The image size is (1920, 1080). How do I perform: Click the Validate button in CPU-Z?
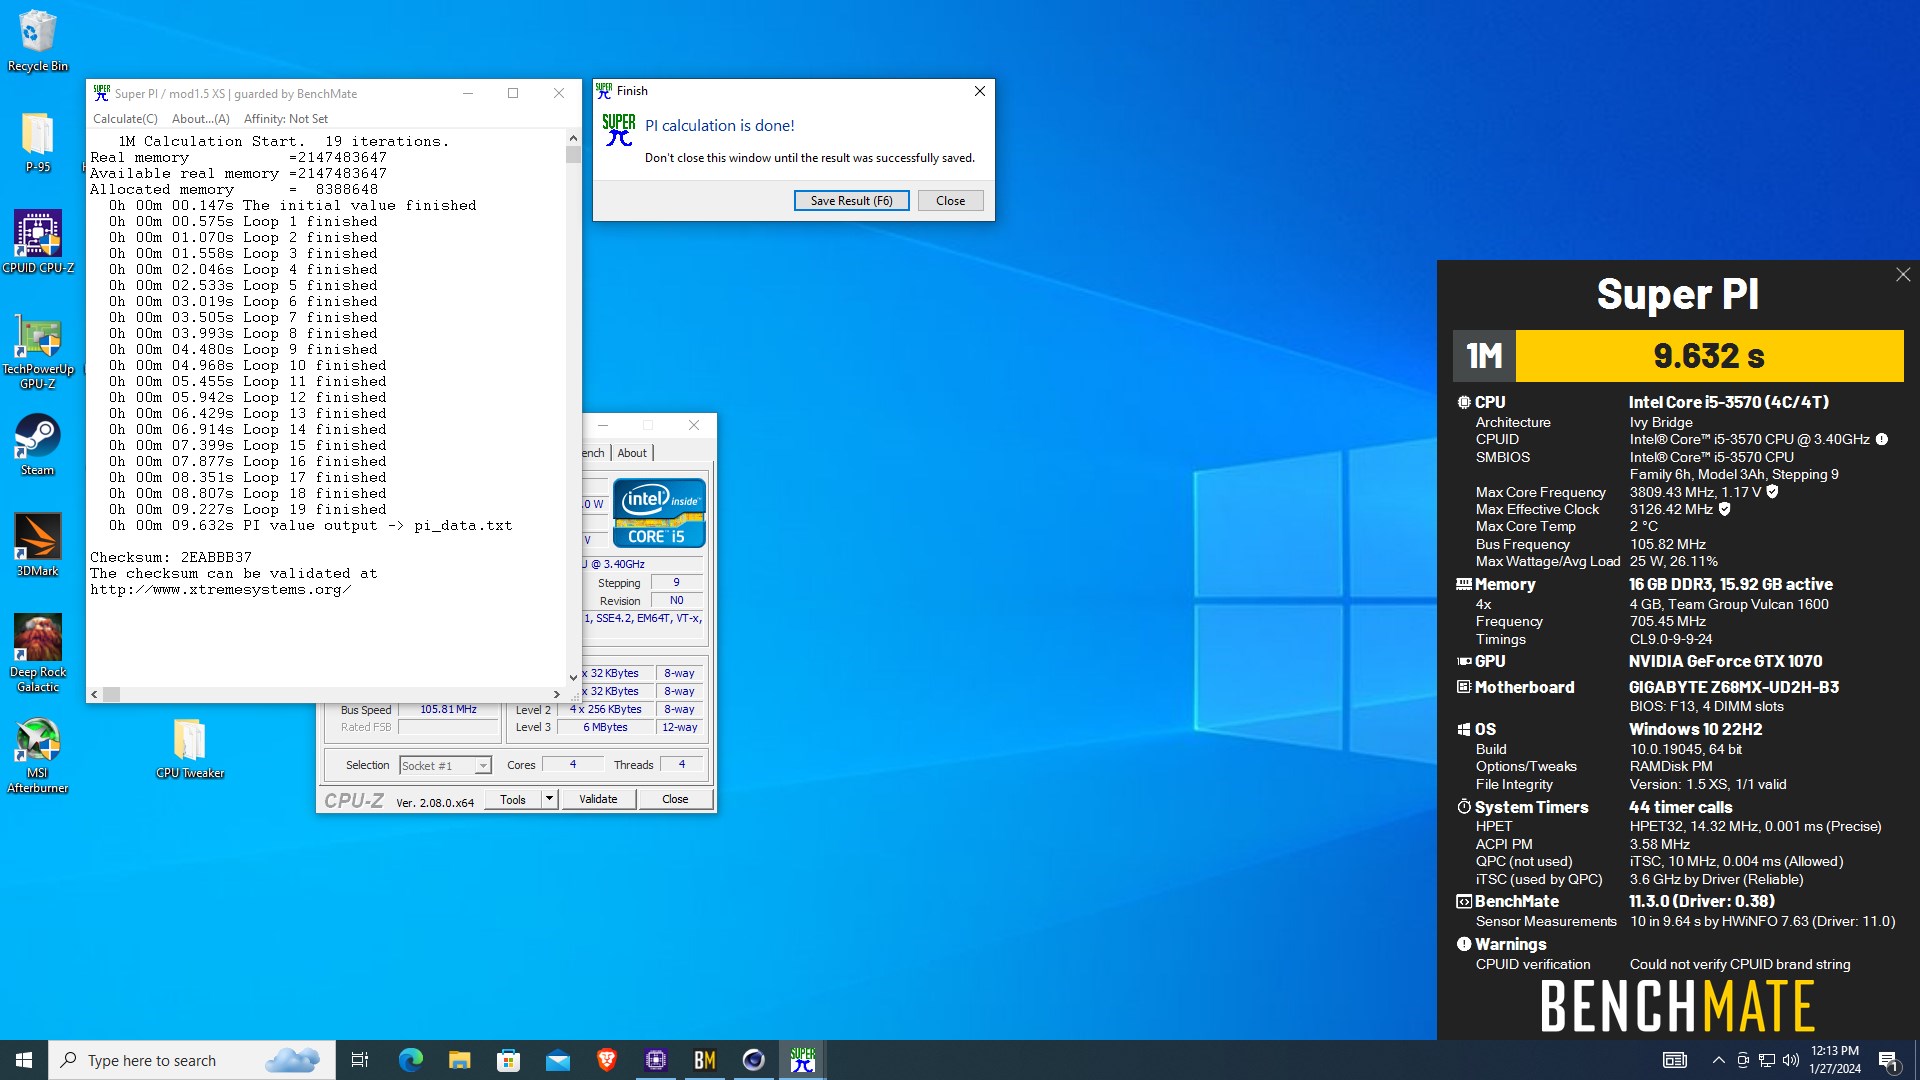click(598, 799)
